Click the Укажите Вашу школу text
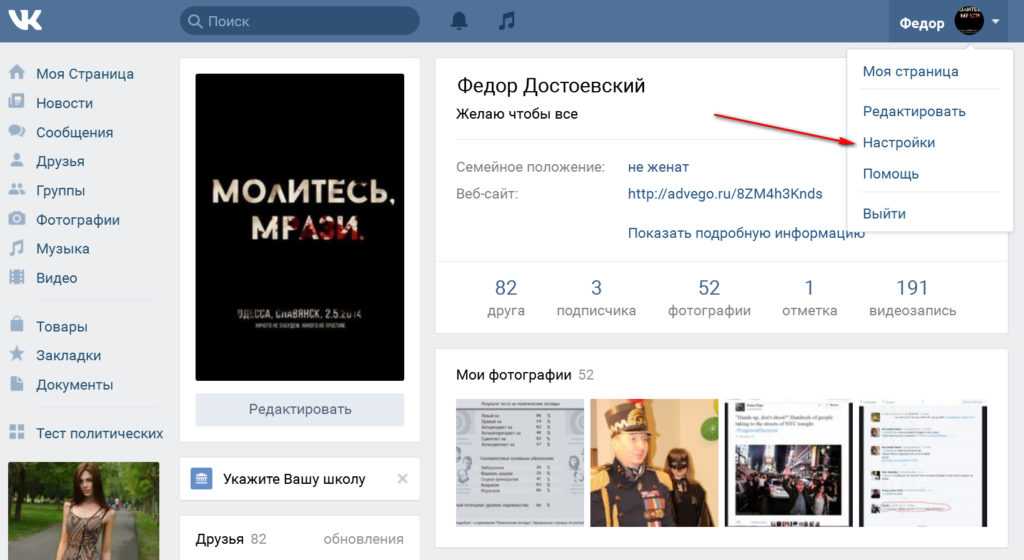 294,479
